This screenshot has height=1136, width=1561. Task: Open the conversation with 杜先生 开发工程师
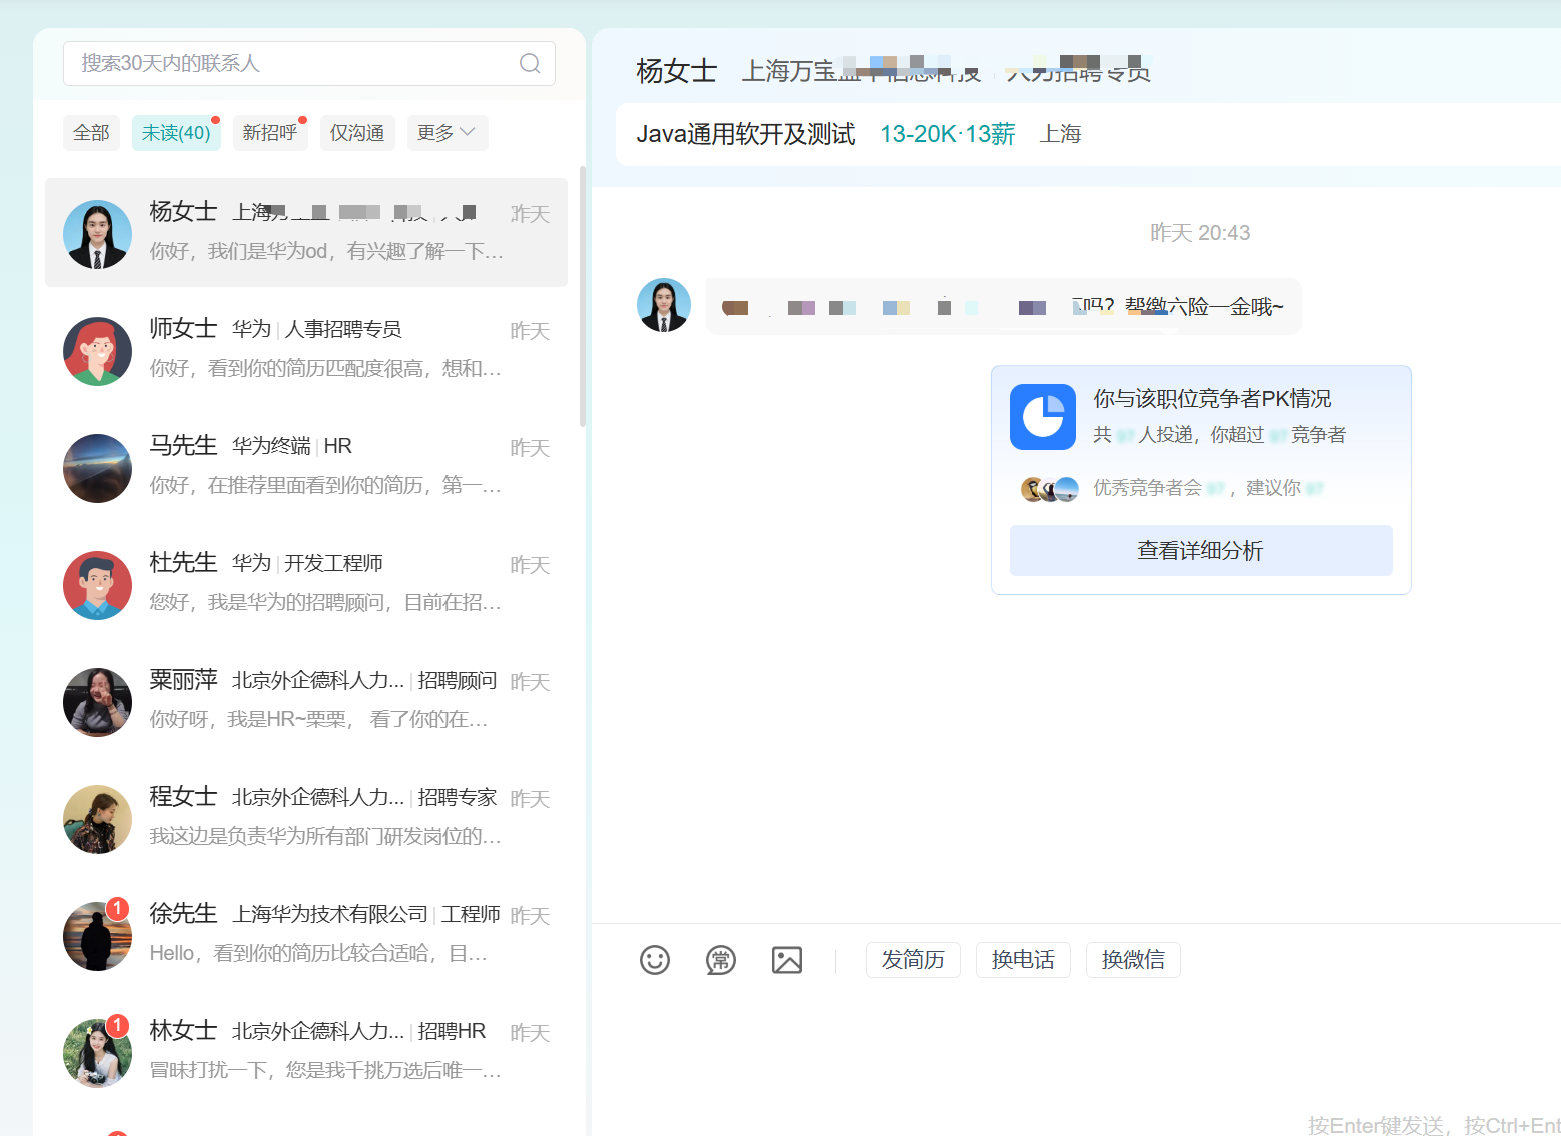tap(306, 584)
